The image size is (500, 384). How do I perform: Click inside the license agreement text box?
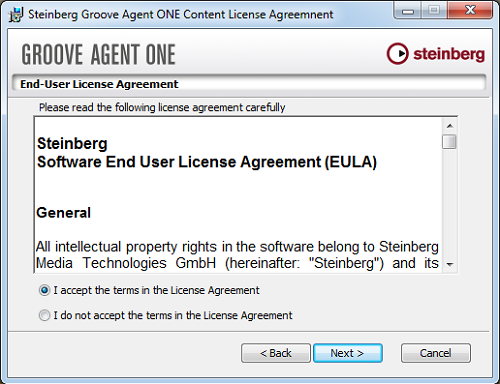coord(238,195)
